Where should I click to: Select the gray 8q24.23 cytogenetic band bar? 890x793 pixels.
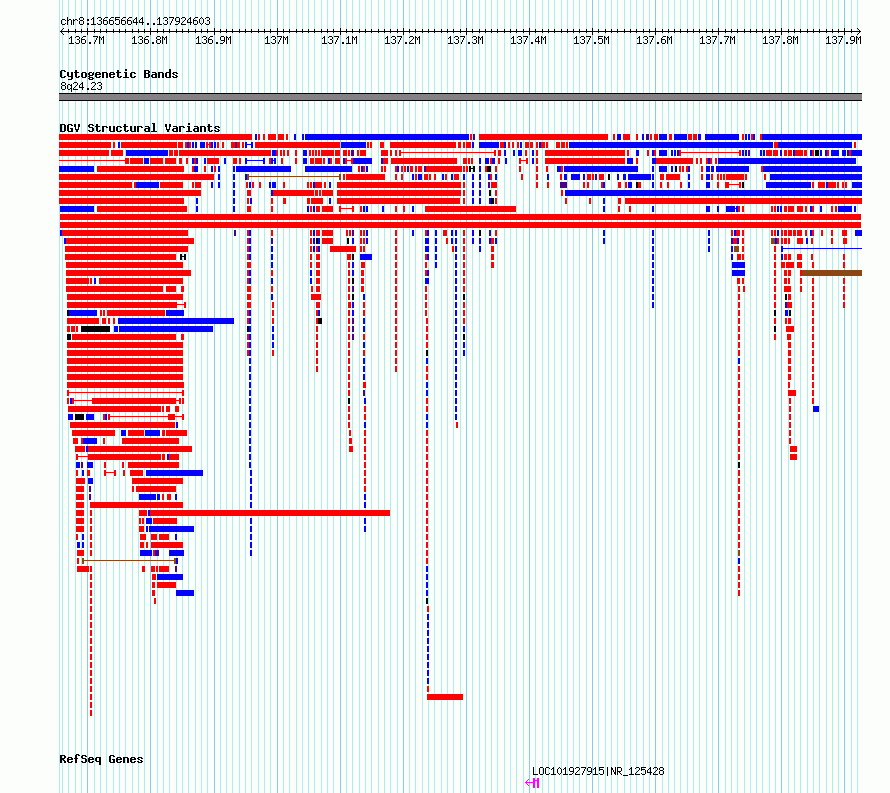pyautogui.click(x=460, y=97)
